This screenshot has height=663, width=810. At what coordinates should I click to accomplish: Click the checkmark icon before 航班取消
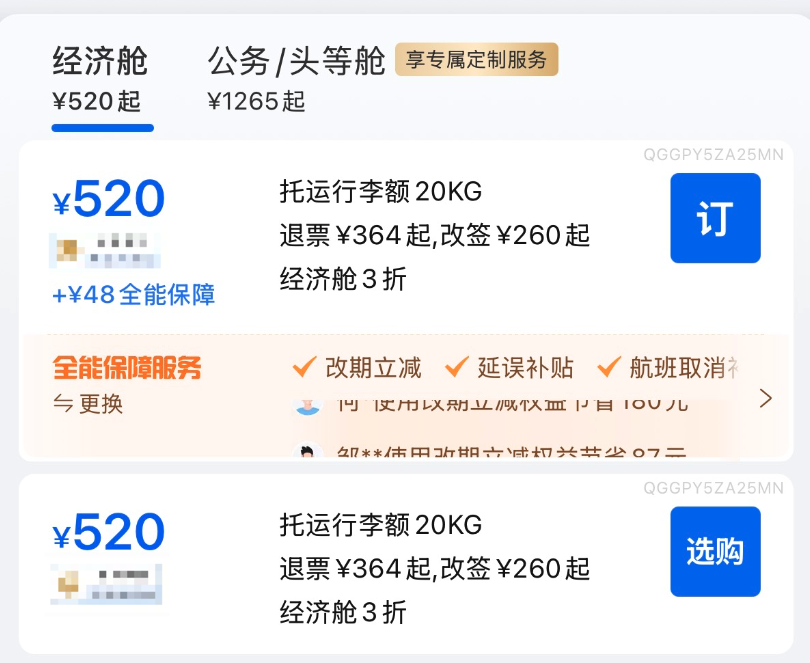coord(609,368)
